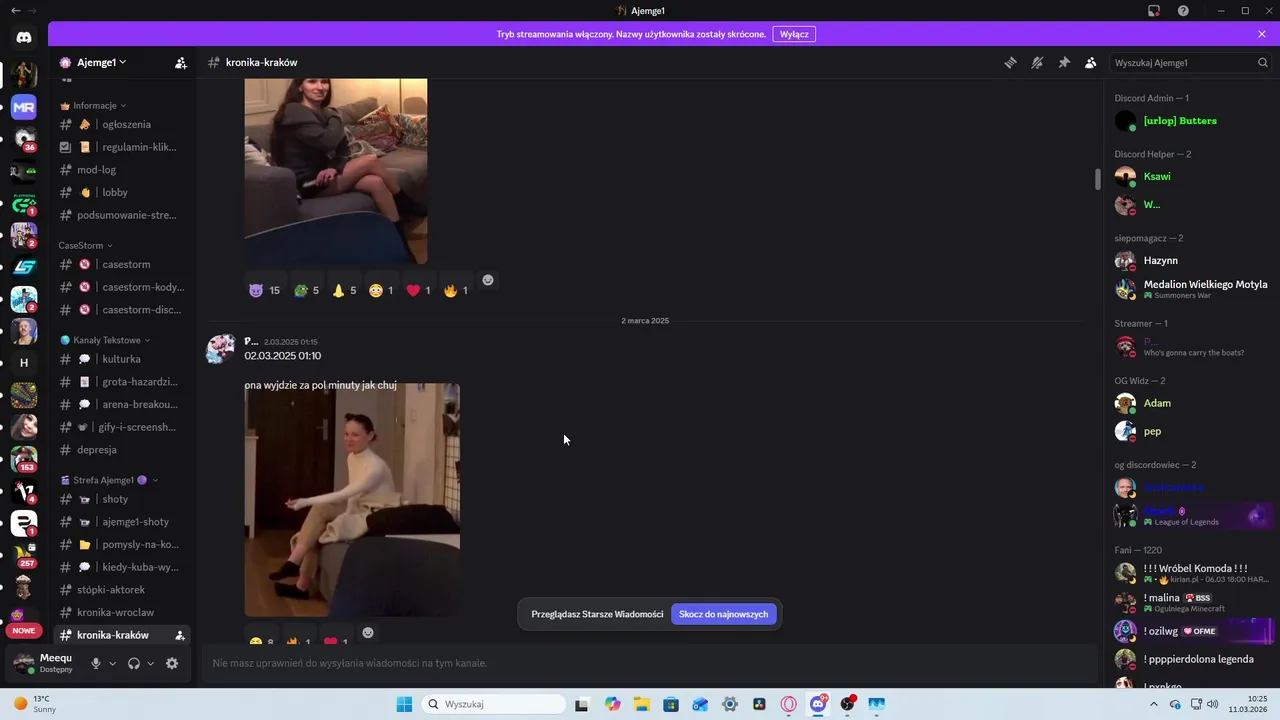Open File Explorer from the taskbar
This screenshot has height=720, width=1280.
(x=641, y=704)
